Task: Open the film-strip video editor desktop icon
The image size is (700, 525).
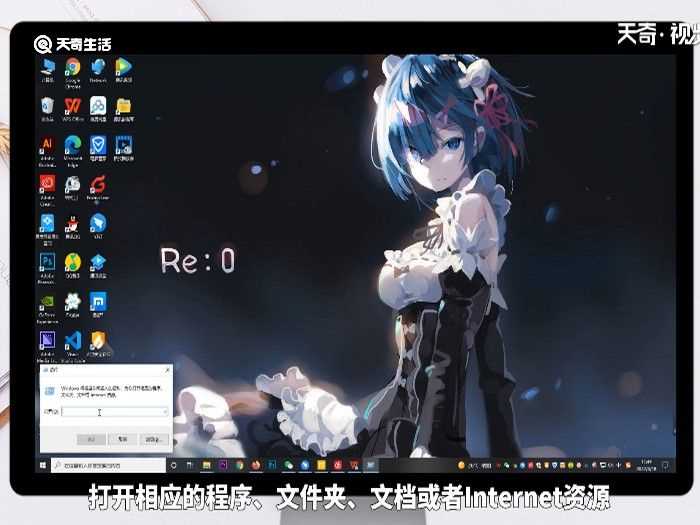Action: [x=124, y=148]
